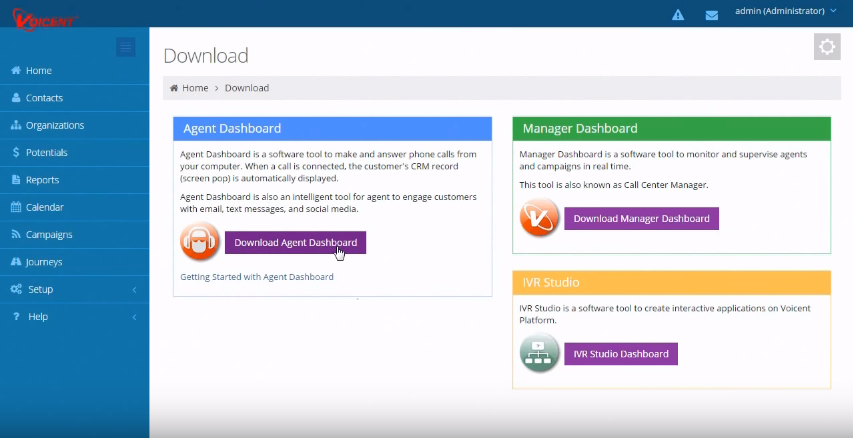Open Getting Started with Agent Dashboard link

(x=257, y=277)
